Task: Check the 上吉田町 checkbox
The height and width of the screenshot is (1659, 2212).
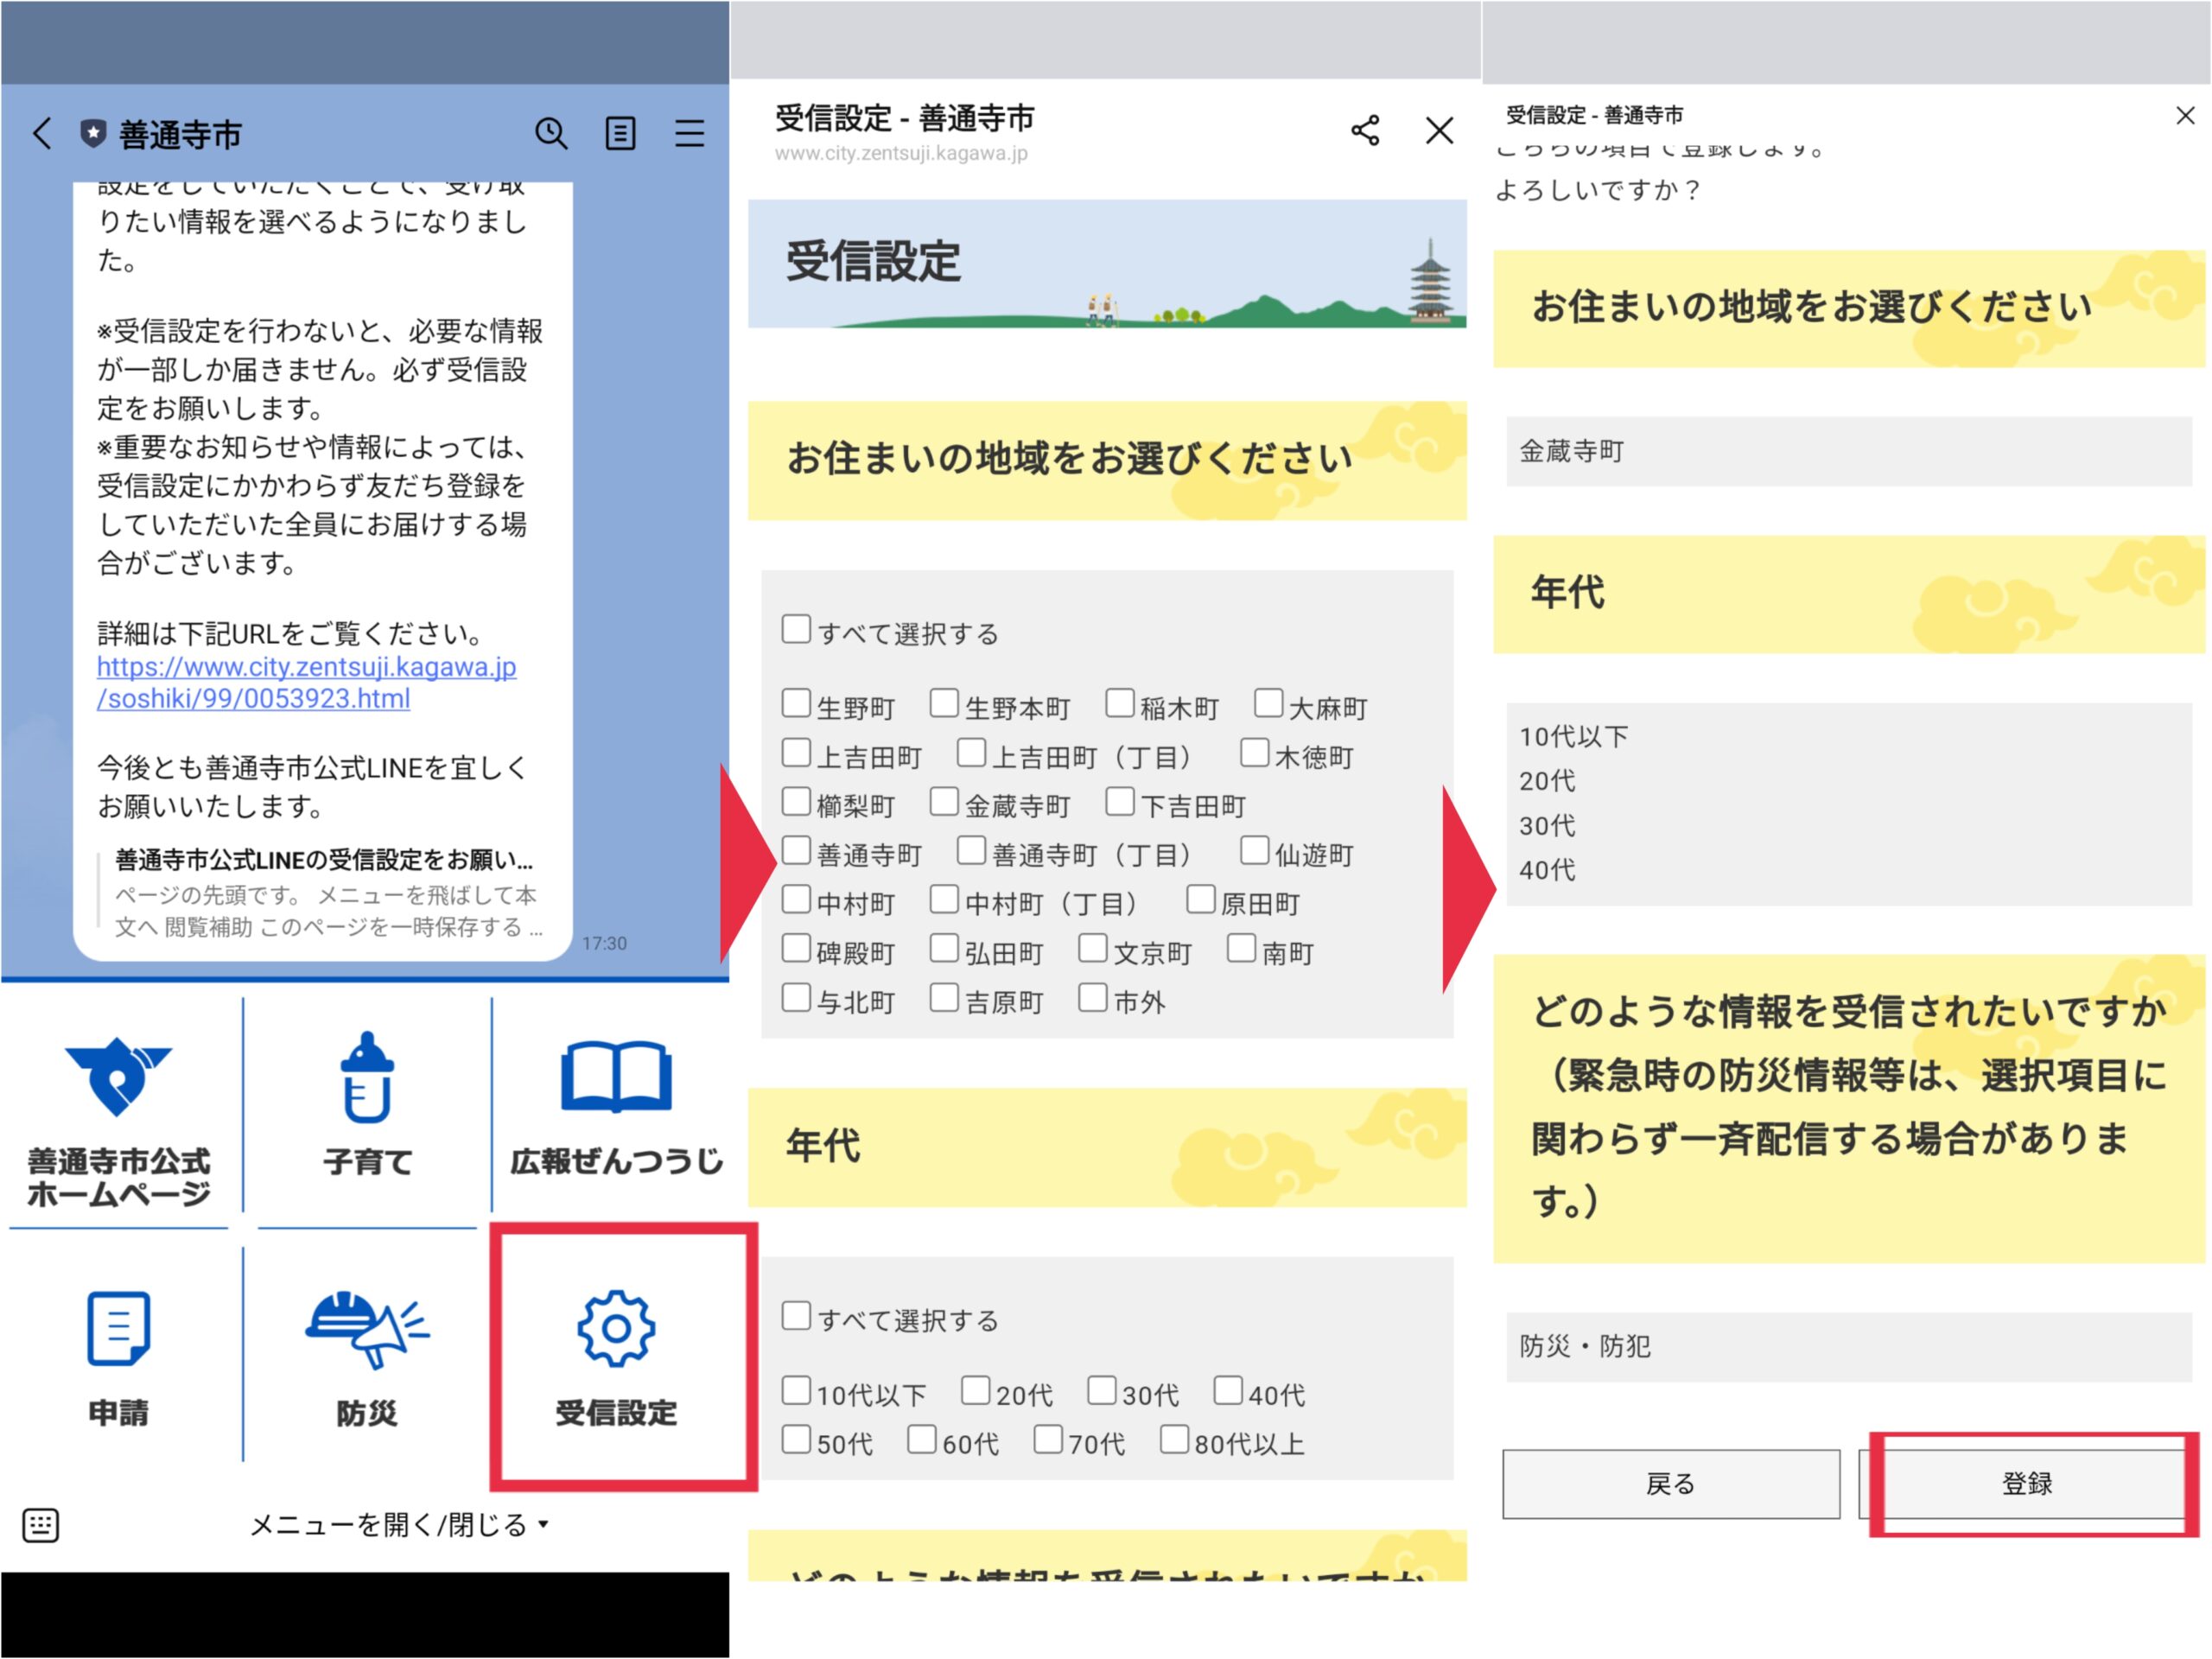Action: click(796, 752)
